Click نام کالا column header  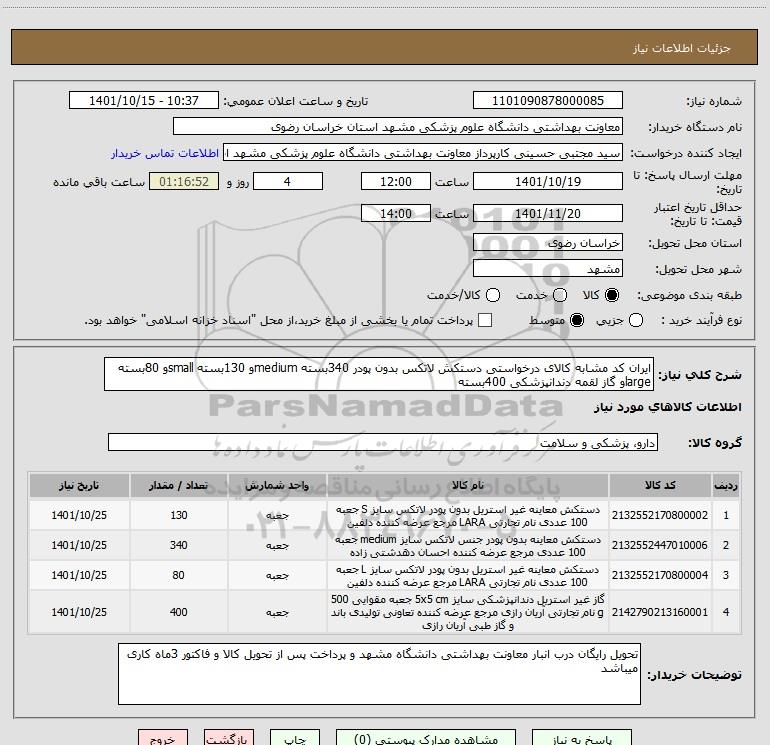click(468, 485)
